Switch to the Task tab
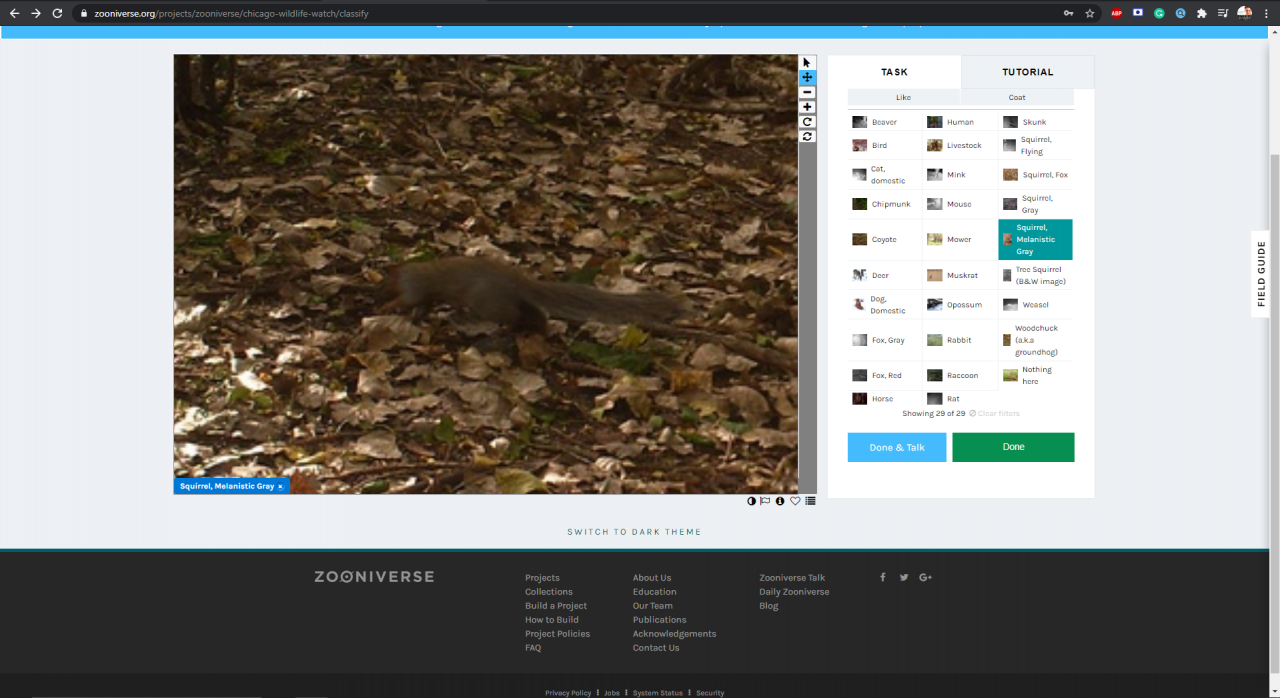 click(x=894, y=72)
